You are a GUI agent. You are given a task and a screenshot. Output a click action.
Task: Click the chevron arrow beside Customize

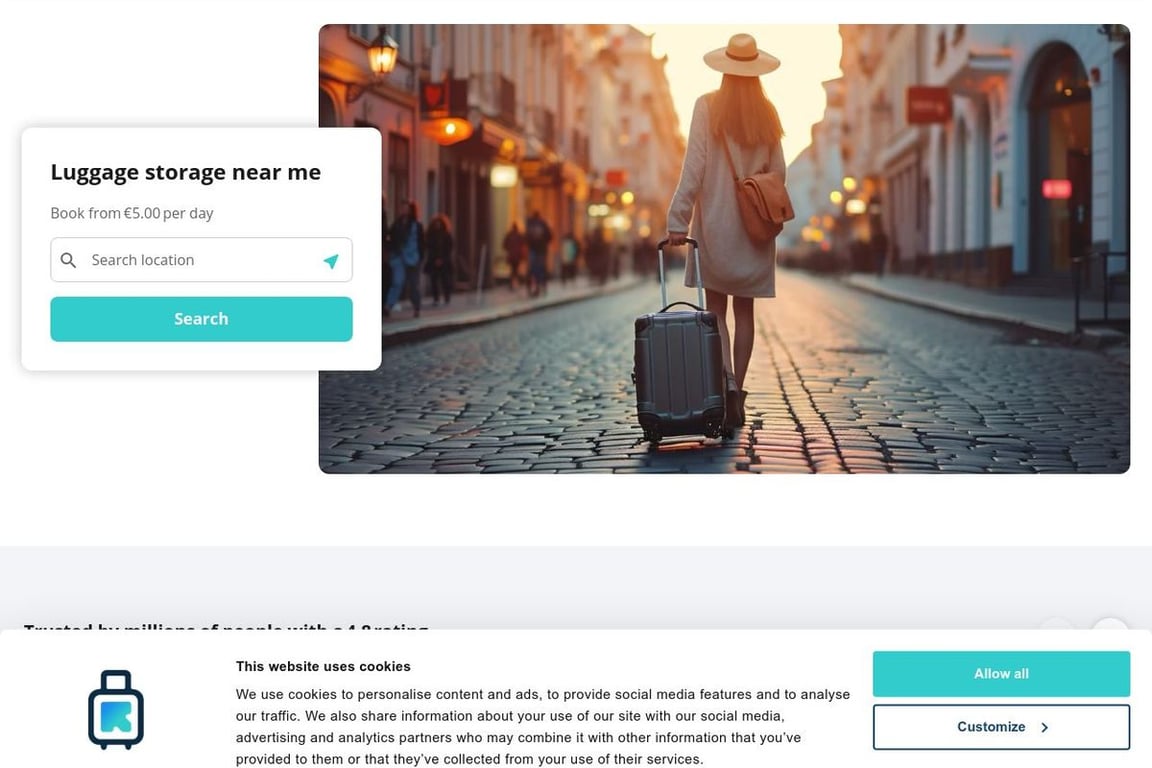(1044, 727)
